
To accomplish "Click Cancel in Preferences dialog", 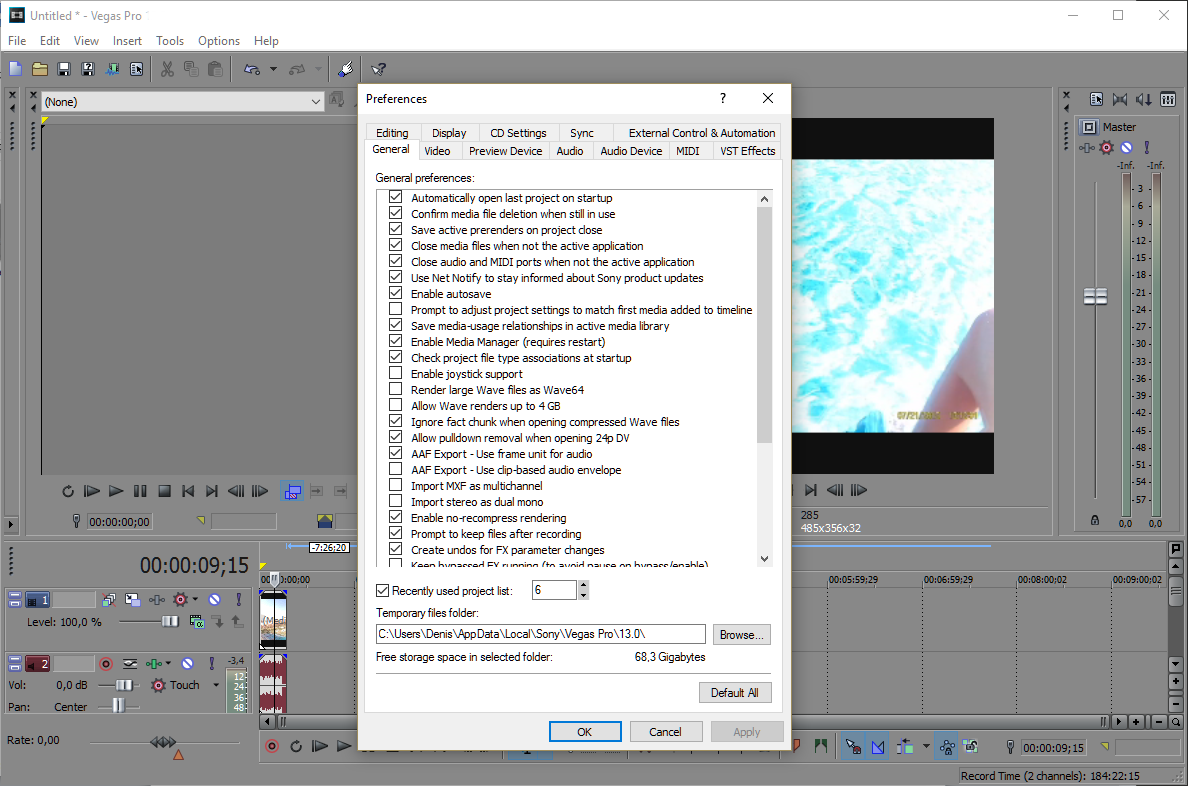I will click(x=665, y=731).
